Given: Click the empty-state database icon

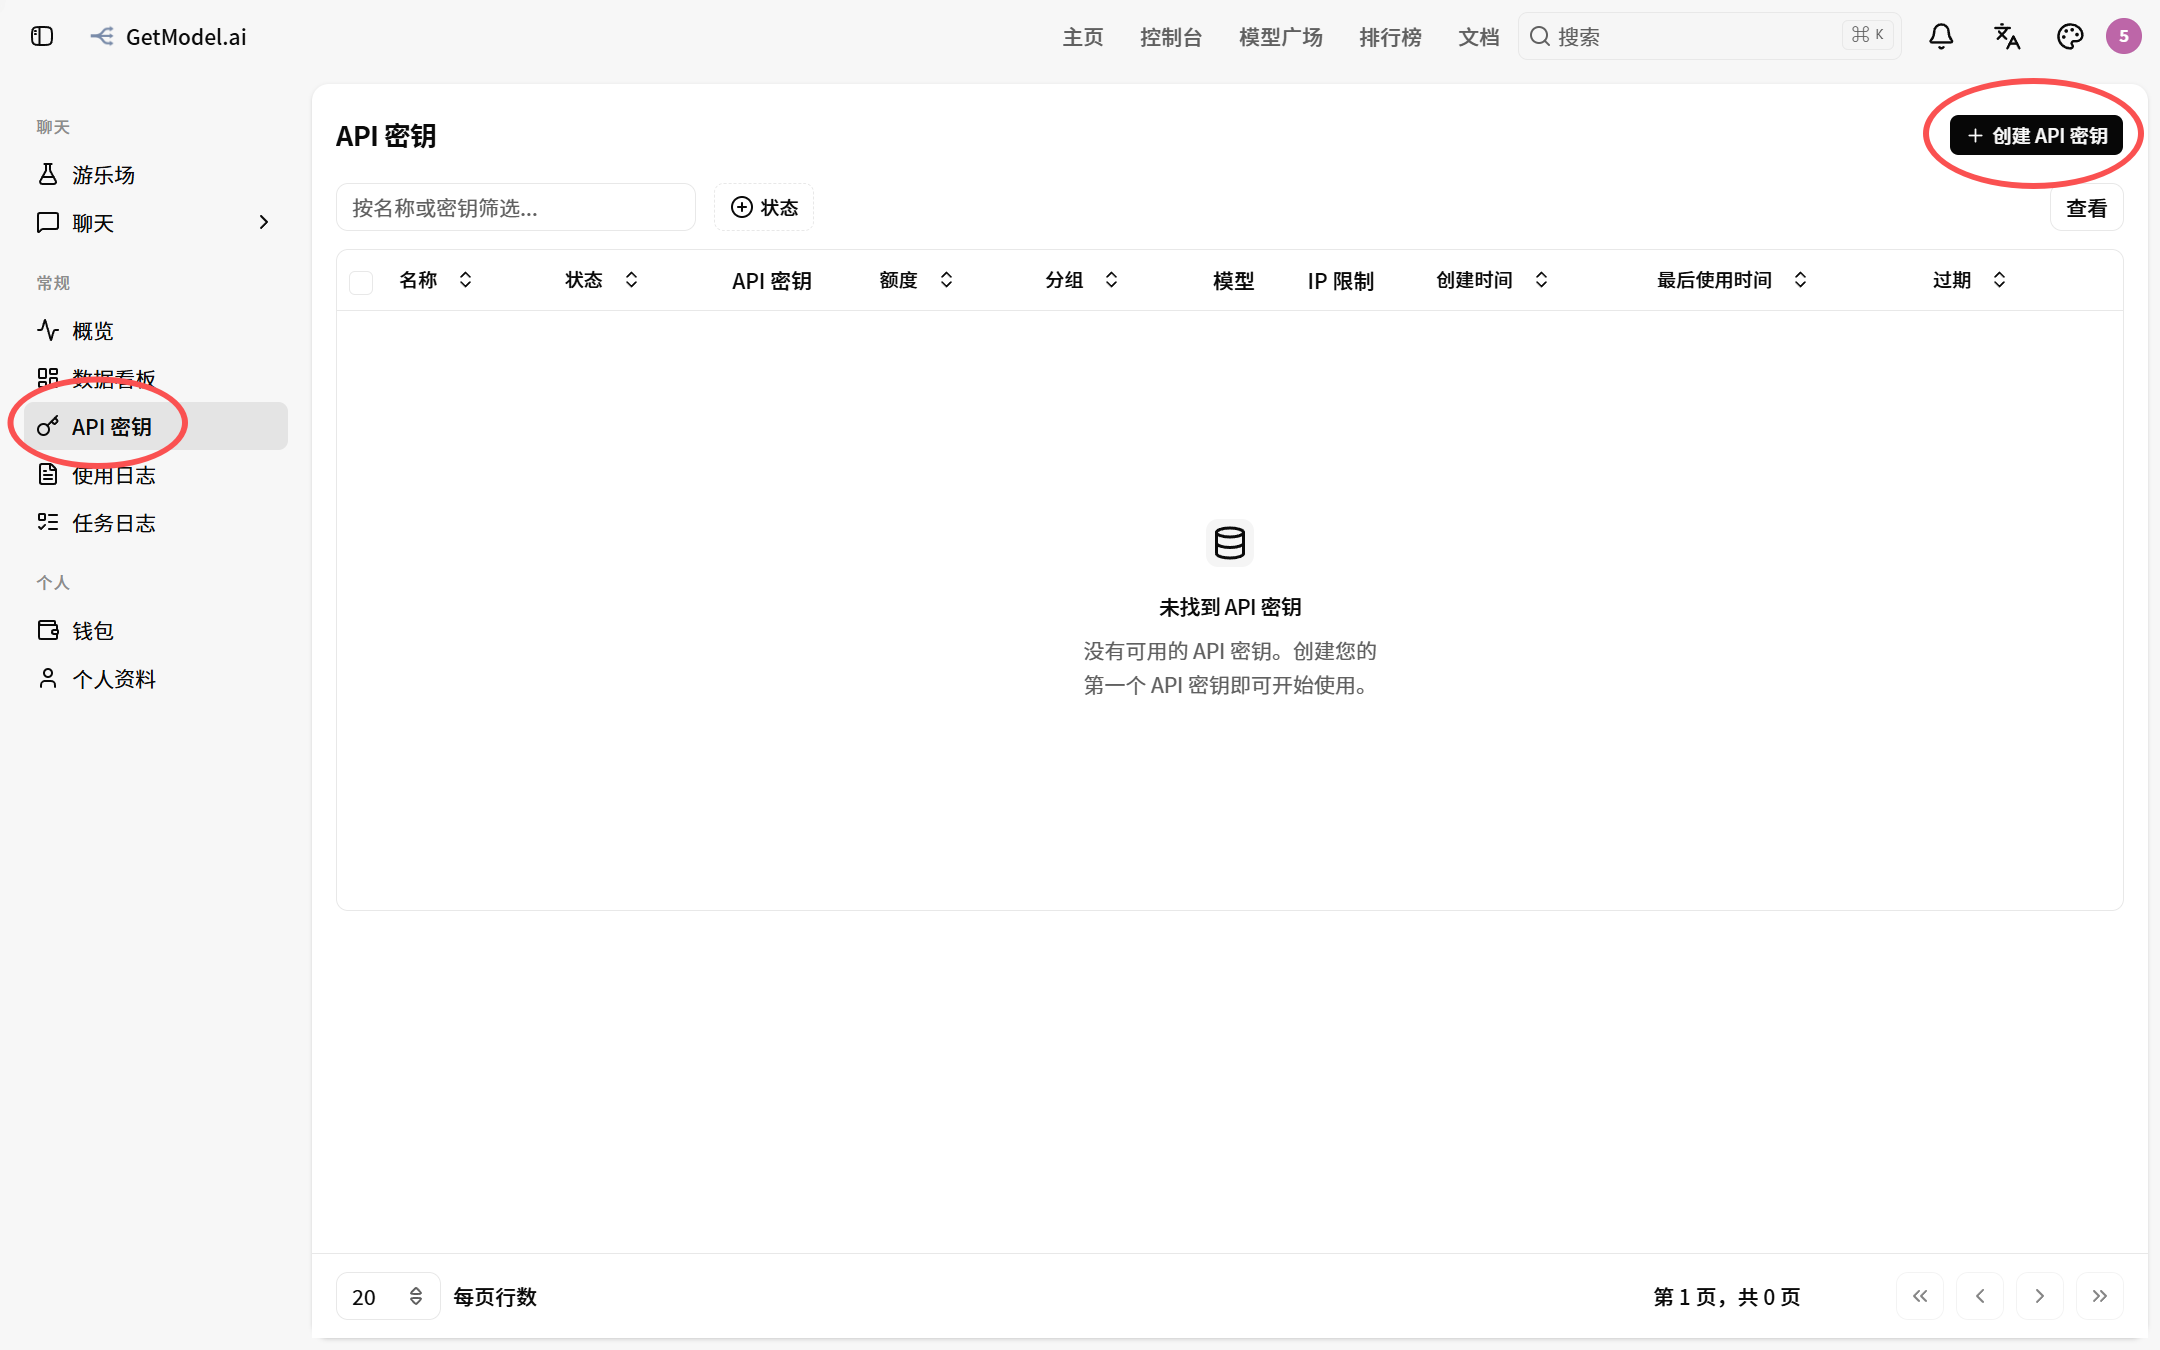Looking at the screenshot, I should point(1230,543).
